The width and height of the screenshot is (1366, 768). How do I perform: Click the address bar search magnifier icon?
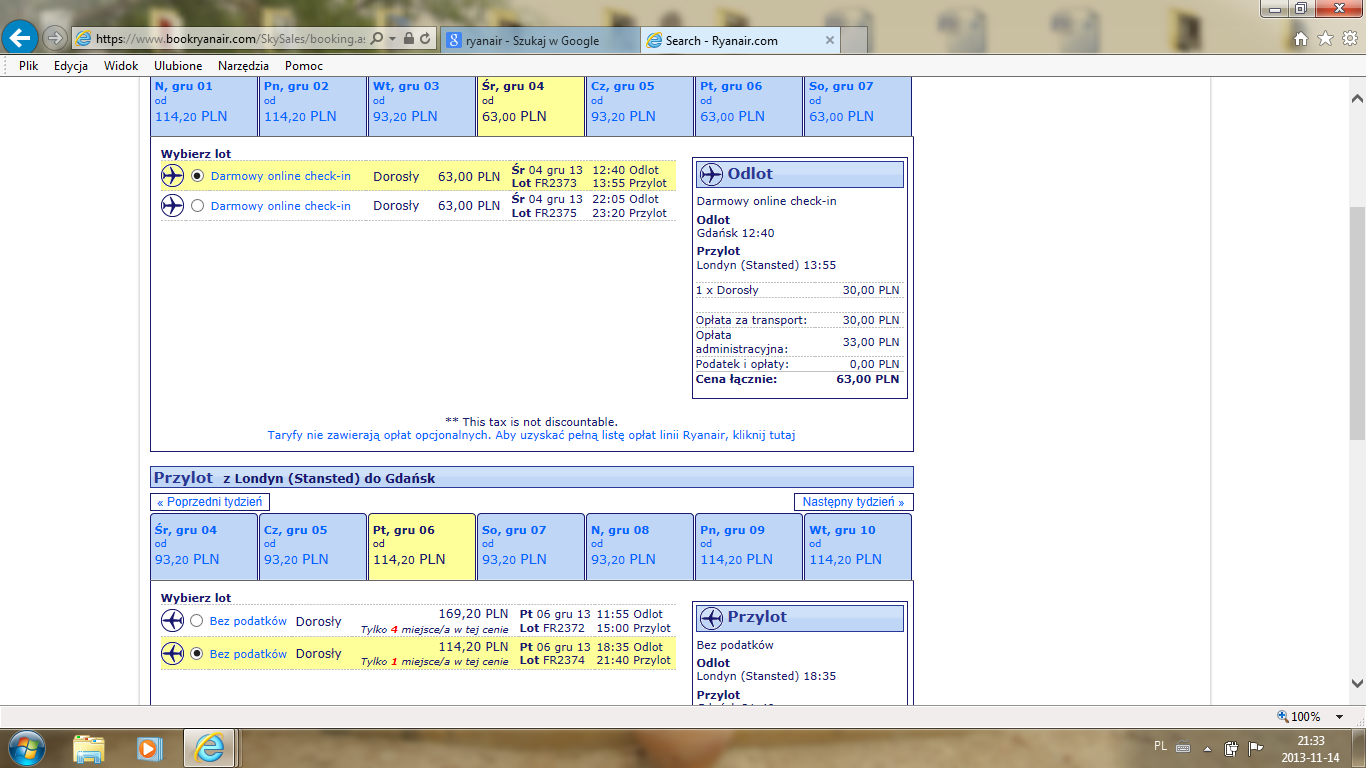tap(377, 38)
